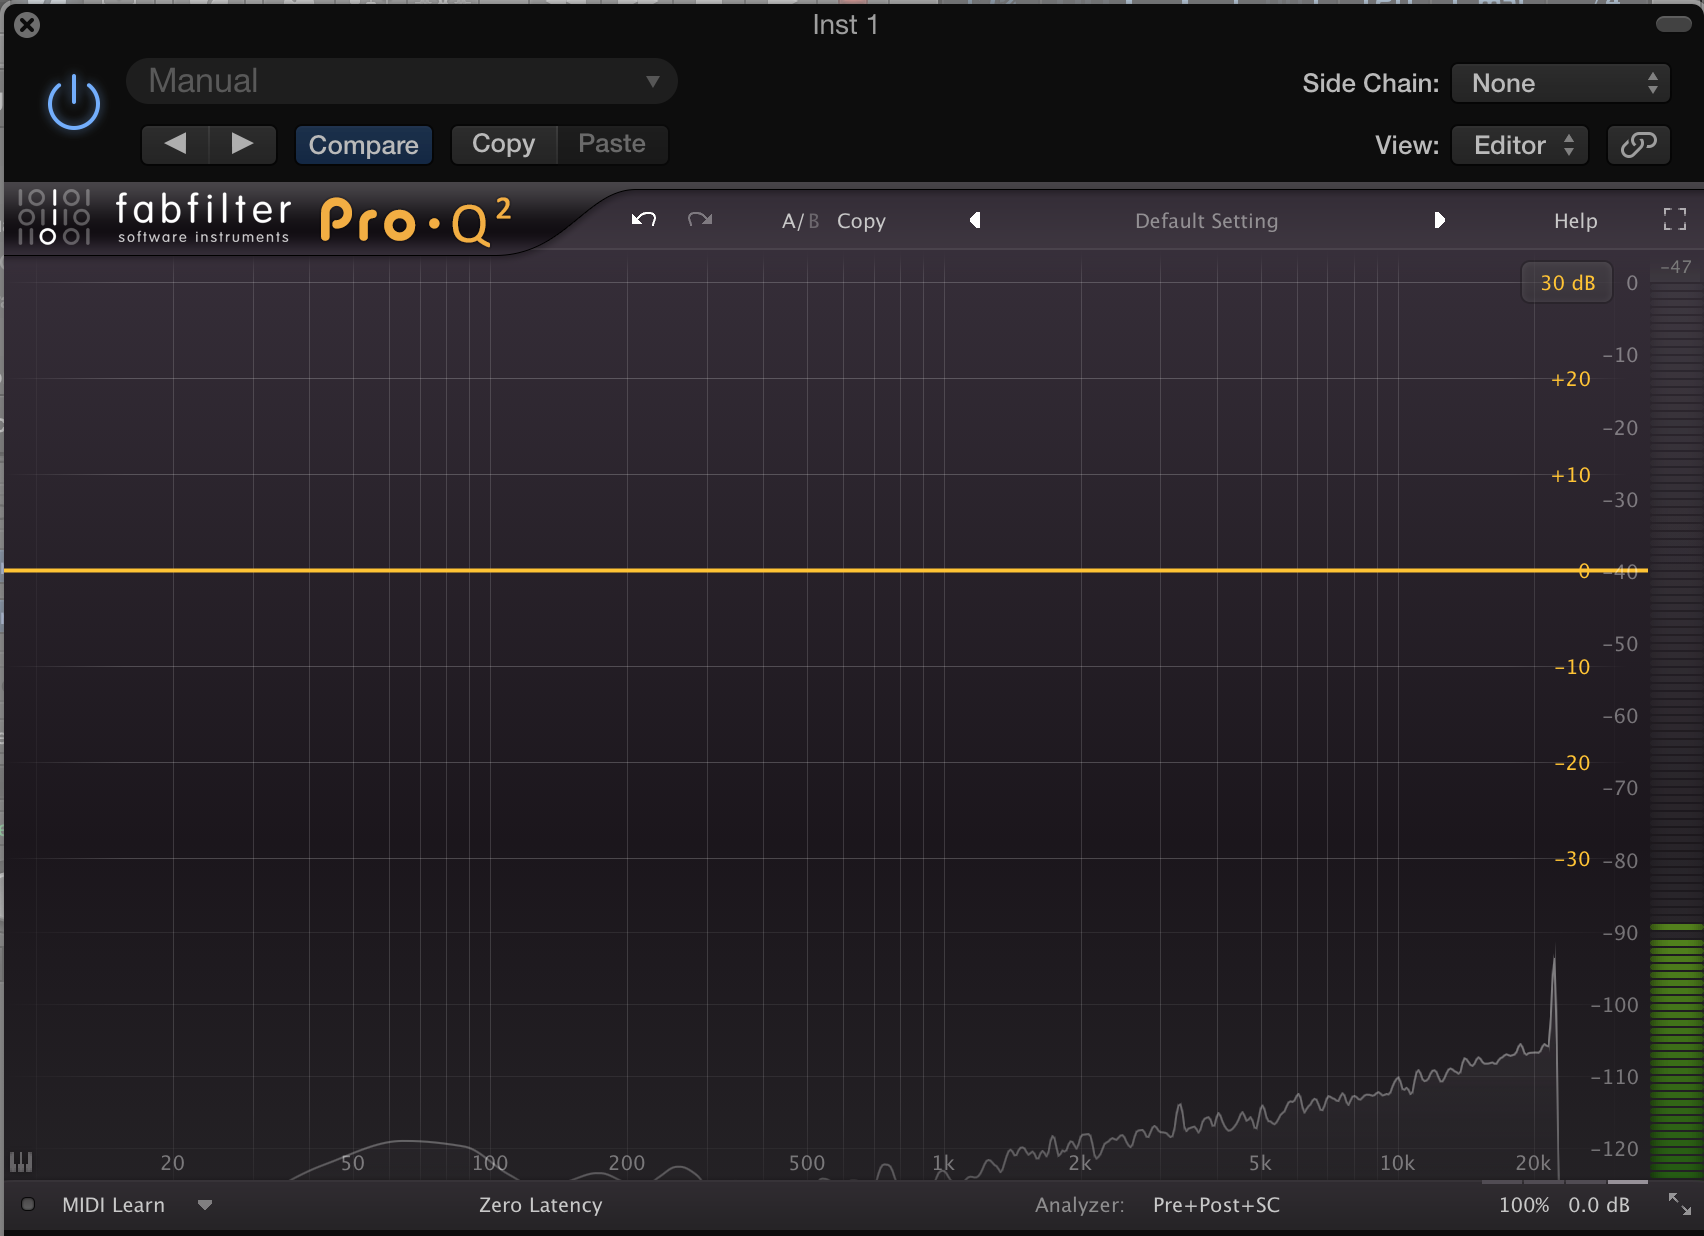Toggle the plugin power bypass button

[x=74, y=103]
